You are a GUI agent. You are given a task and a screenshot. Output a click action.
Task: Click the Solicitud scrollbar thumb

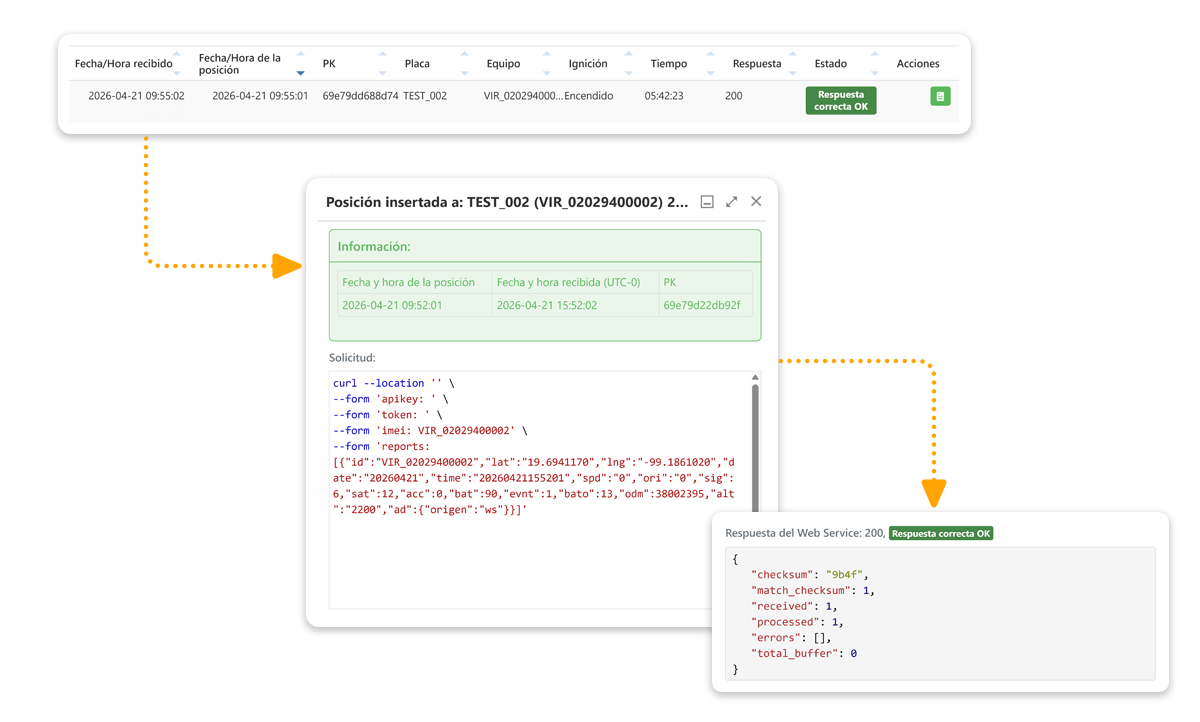(755, 450)
